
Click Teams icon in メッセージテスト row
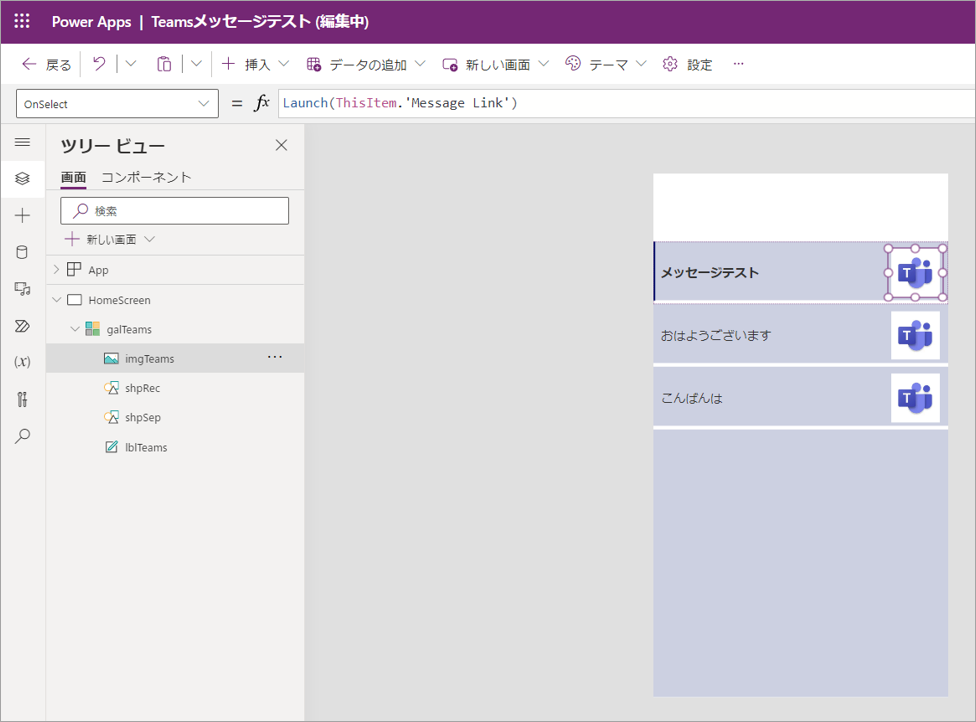[x=915, y=273]
